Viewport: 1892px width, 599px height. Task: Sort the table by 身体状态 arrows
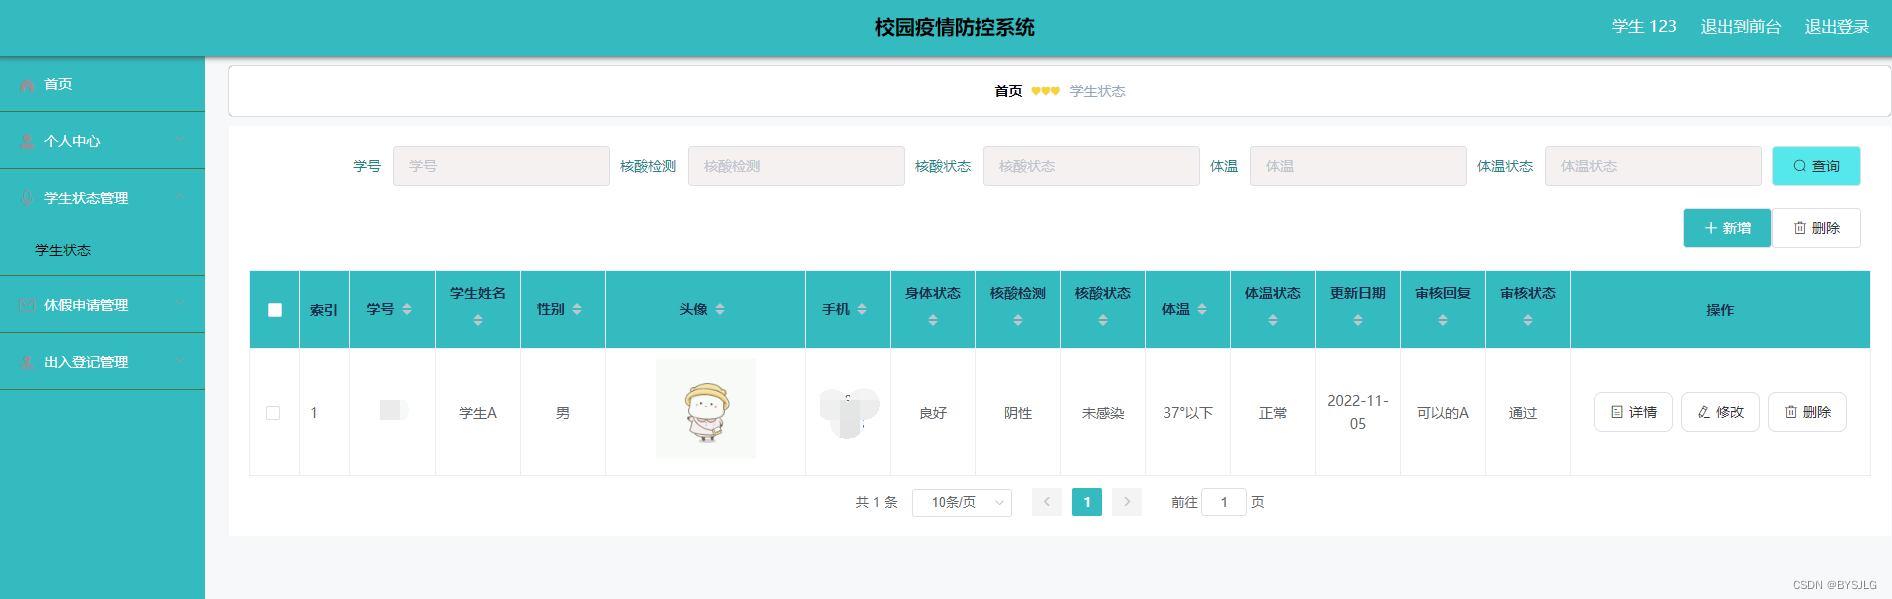tap(933, 320)
